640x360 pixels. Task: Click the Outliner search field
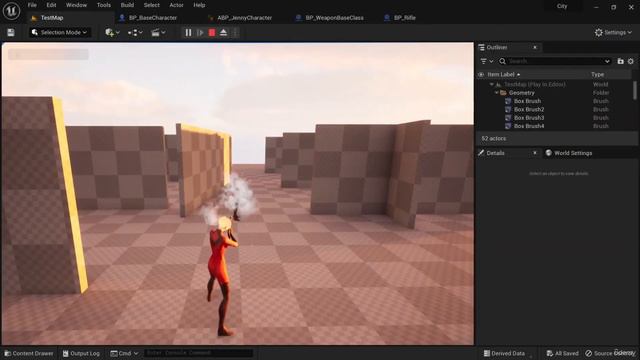point(555,61)
